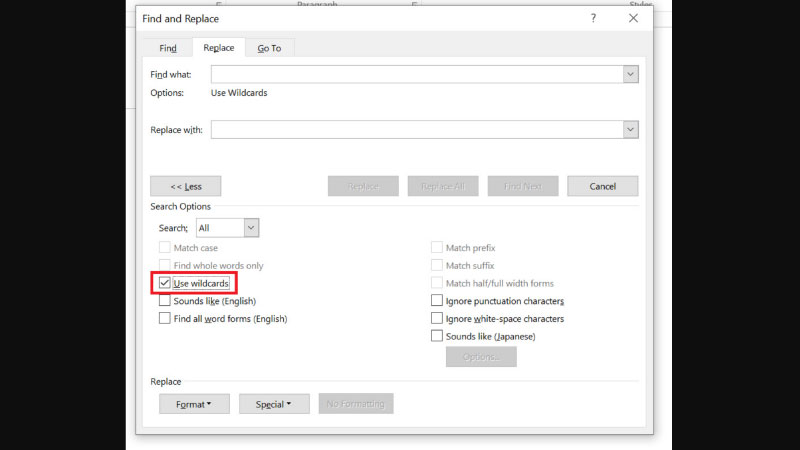Uncheck the Use wildcards checkbox
The height and width of the screenshot is (450, 800).
(165, 284)
